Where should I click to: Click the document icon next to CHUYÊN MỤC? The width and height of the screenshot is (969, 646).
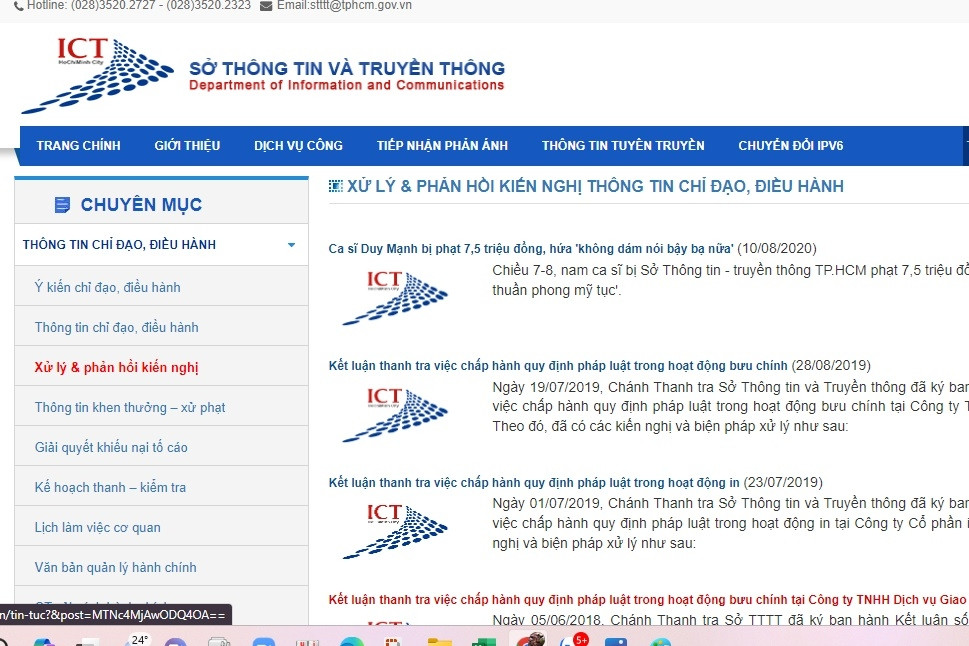pyautogui.click(x=63, y=205)
